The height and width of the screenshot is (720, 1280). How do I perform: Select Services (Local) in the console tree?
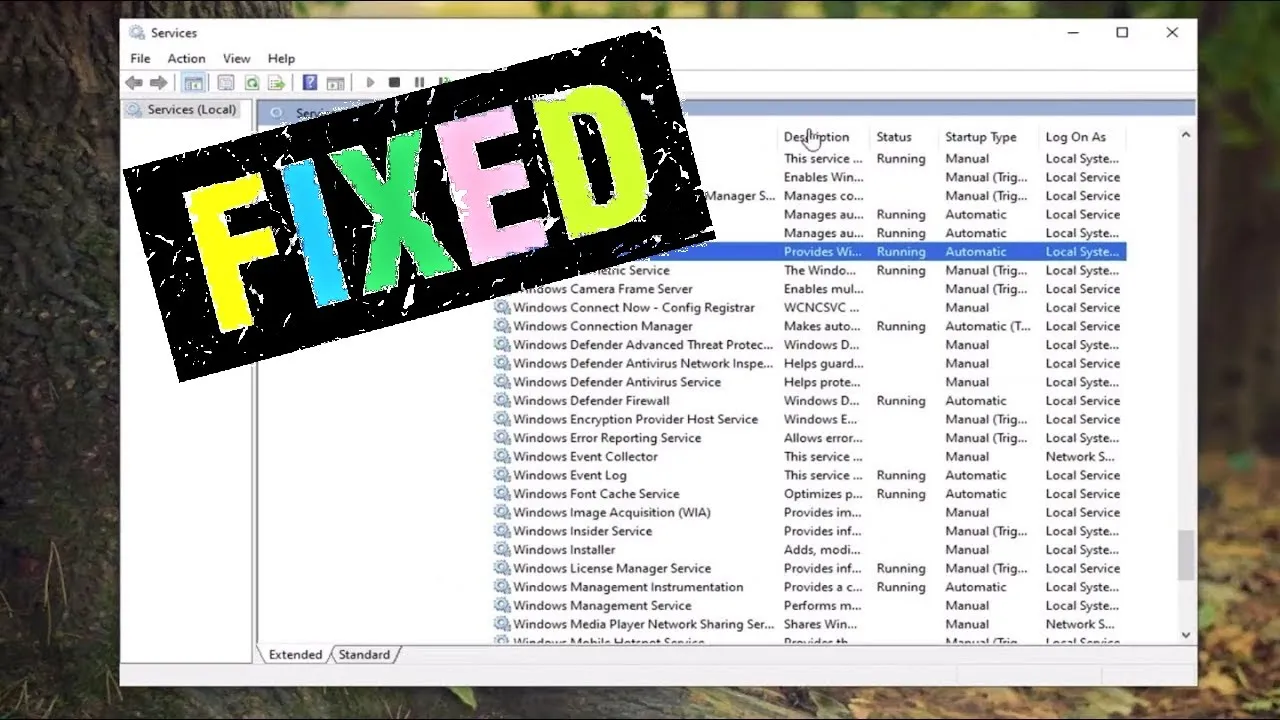click(x=191, y=110)
